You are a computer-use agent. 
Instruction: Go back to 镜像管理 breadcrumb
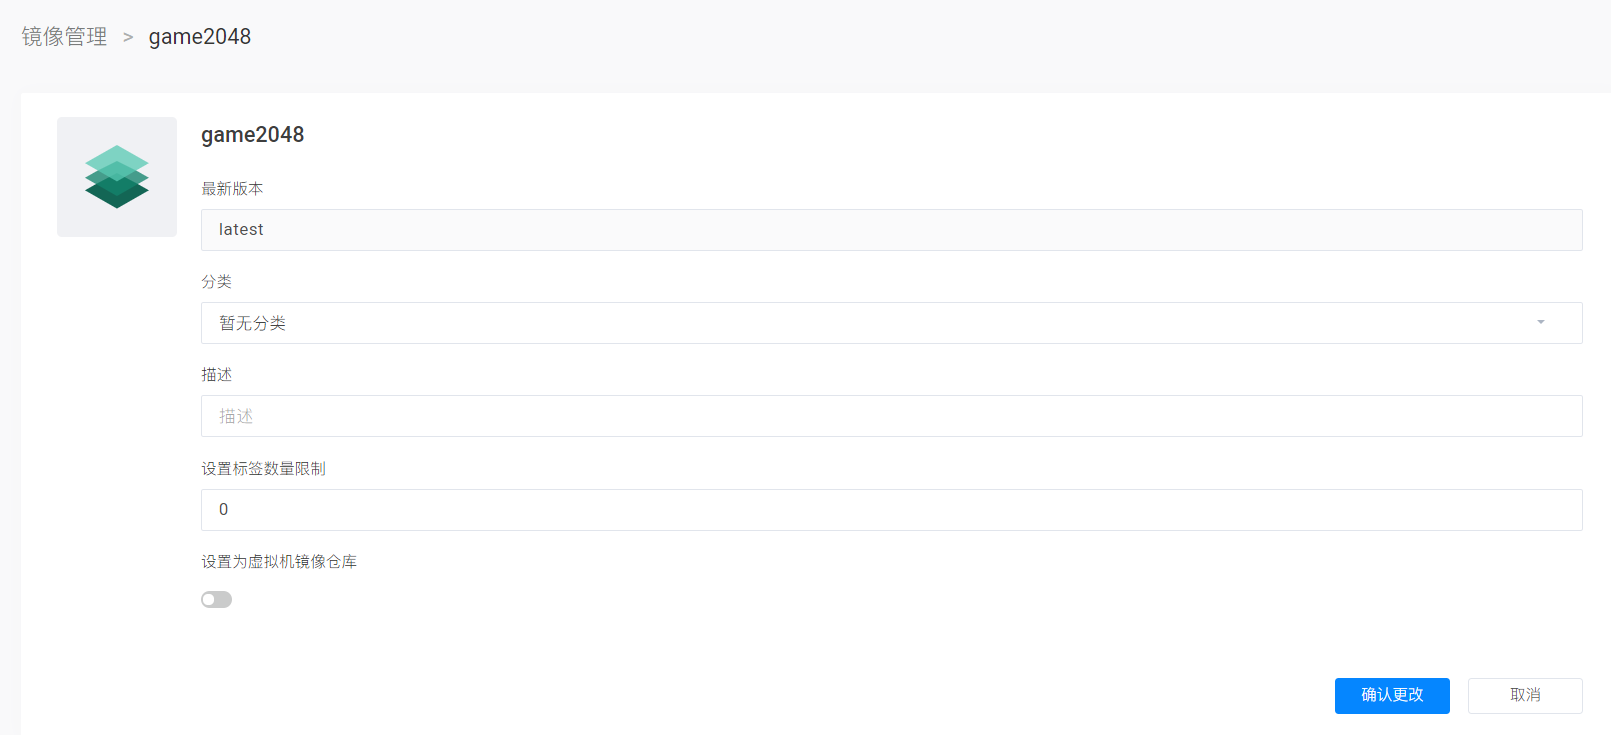pyautogui.click(x=64, y=37)
